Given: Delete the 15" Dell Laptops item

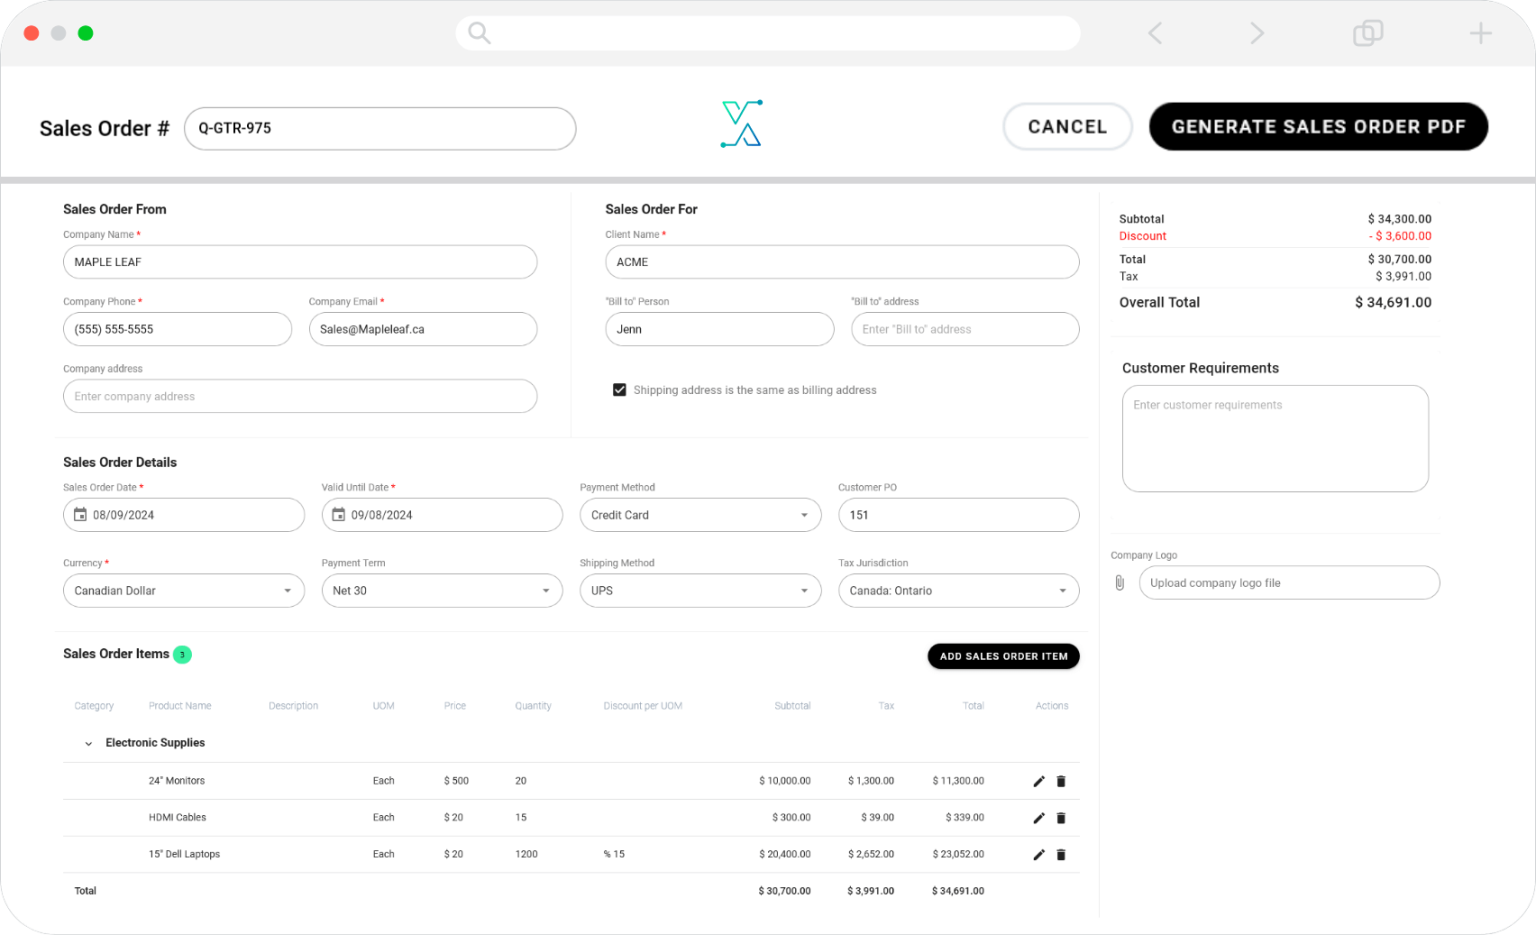Looking at the screenshot, I should click(x=1061, y=854).
